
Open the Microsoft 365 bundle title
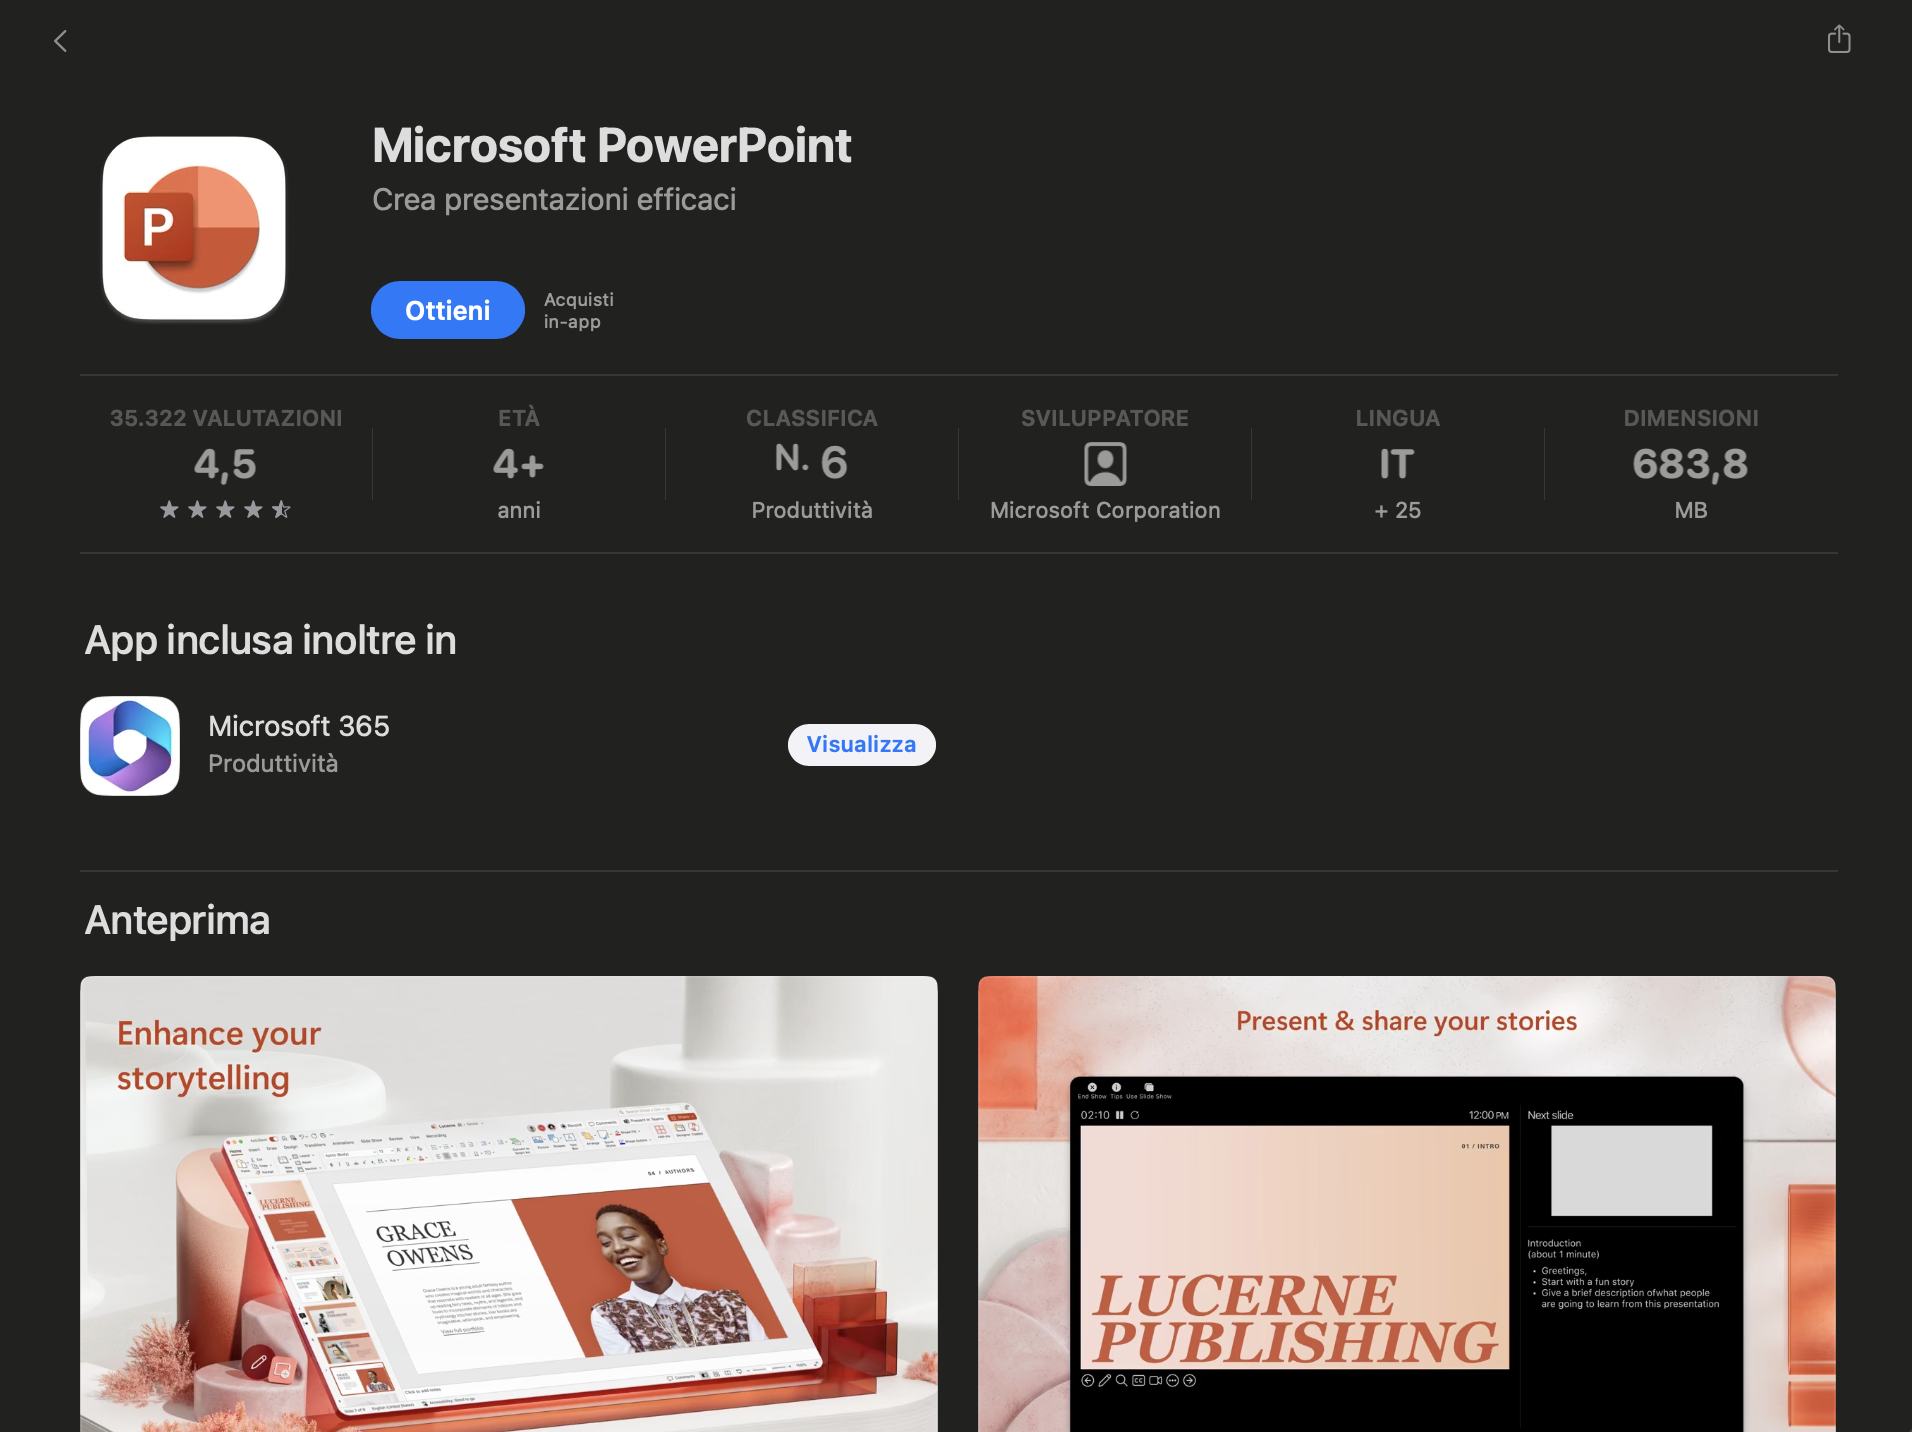point(299,726)
